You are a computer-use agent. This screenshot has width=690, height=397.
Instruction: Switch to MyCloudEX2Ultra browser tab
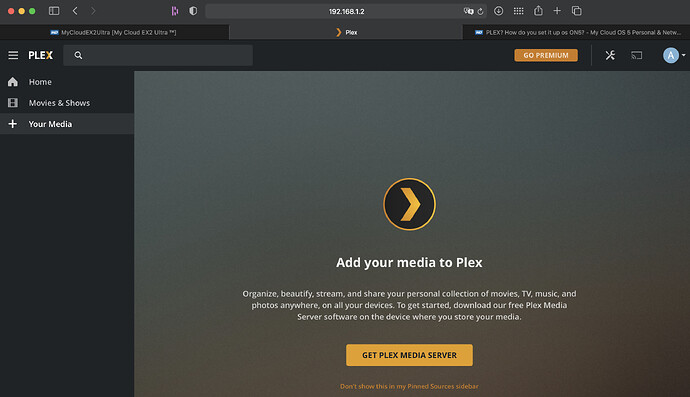tap(114, 32)
